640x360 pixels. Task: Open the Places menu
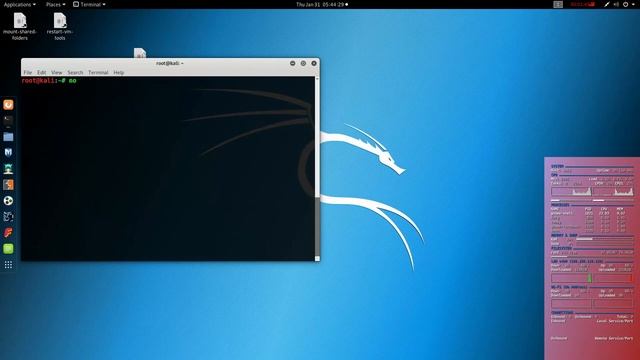point(56,4)
